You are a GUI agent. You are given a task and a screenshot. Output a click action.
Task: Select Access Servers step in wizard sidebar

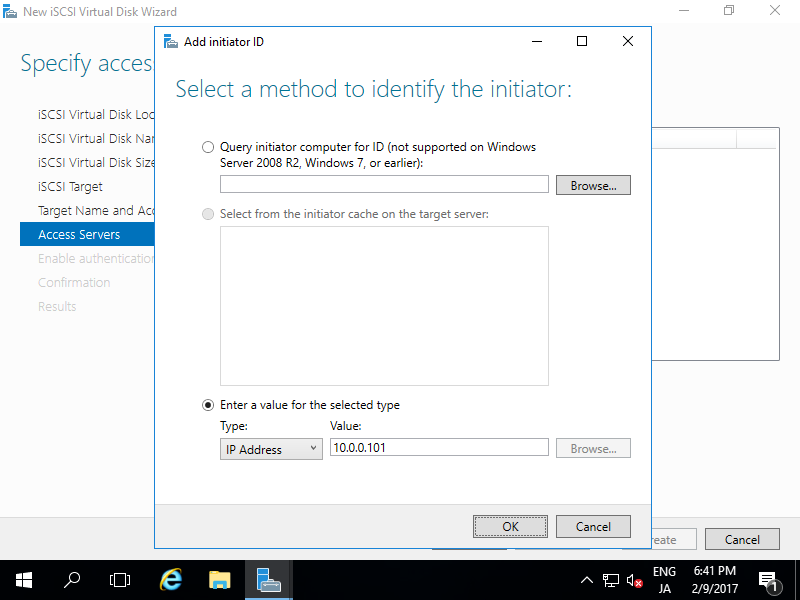[x=87, y=234]
